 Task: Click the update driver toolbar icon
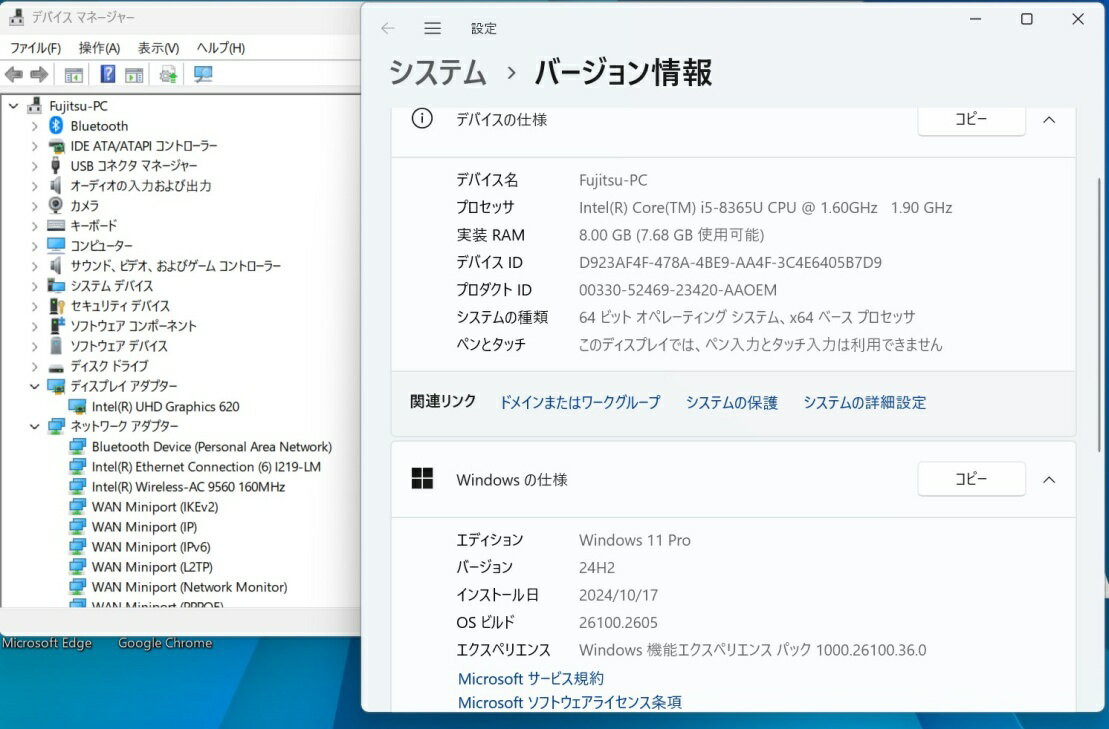tap(168, 75)
